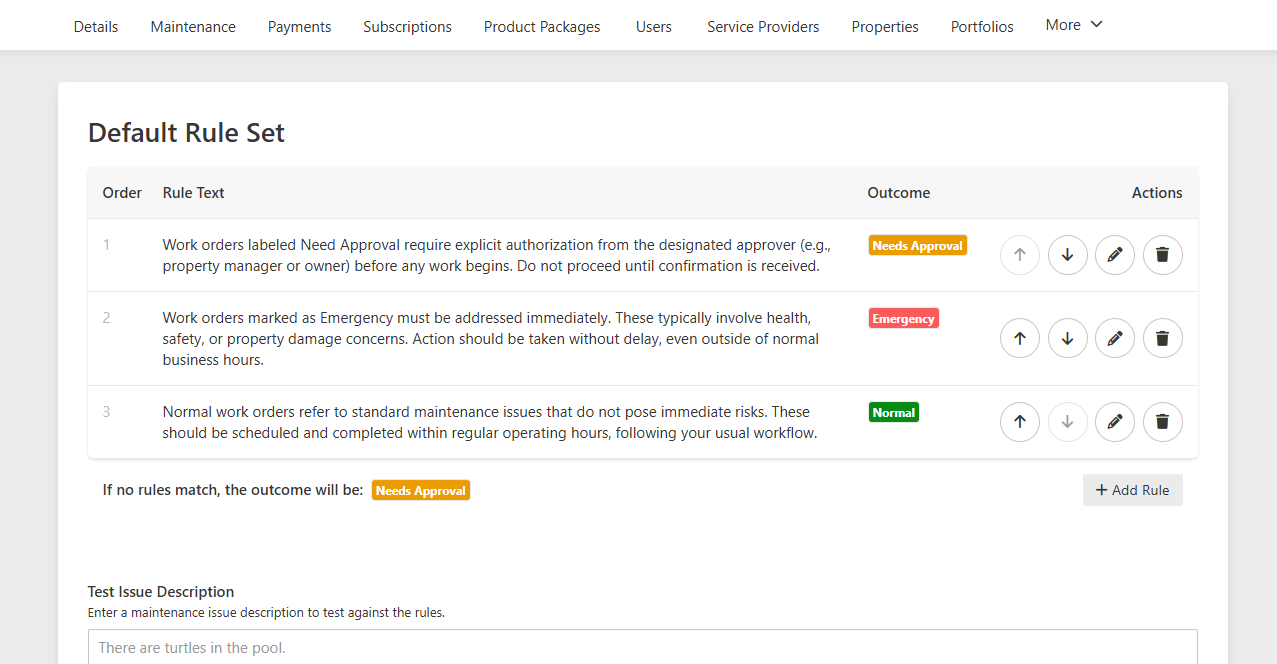Open the Product Packages tab
The width and height of the screenshot is (1277, 664).
(x=542, y=27)
